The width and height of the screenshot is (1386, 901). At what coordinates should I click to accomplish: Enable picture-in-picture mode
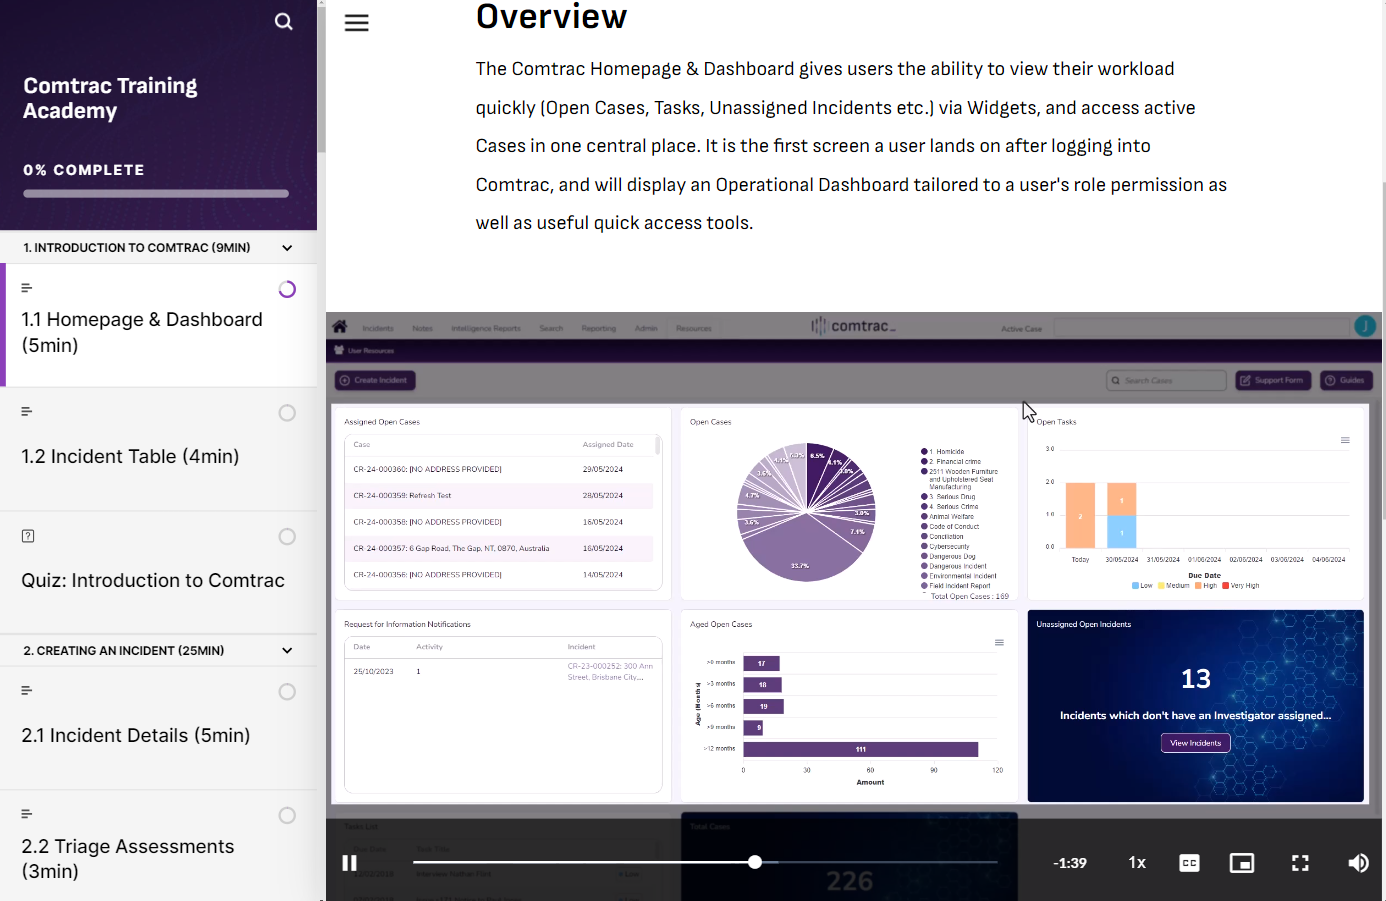click(1241, 863)
